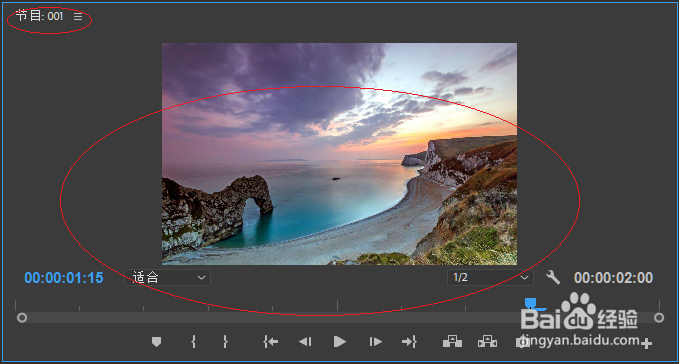Click the Lift button
This screenshot has width=679, height=364.
452,342
